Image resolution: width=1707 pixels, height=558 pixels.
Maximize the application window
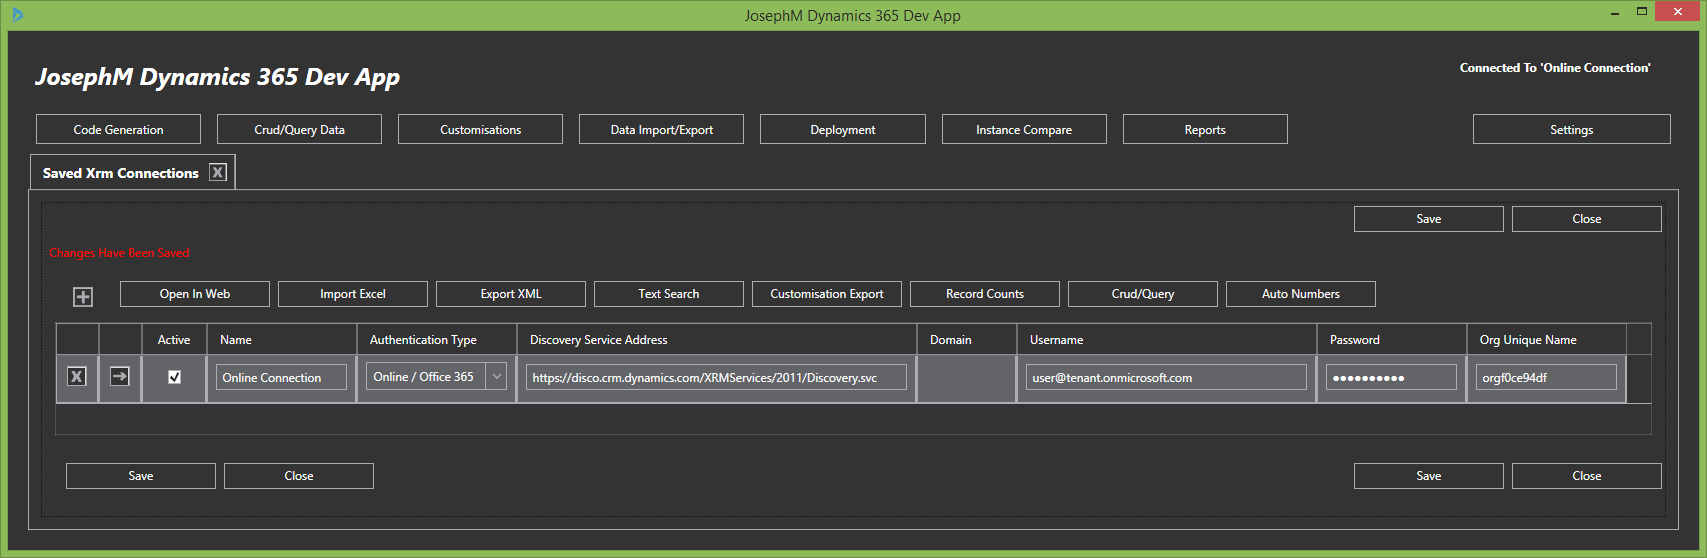[1642, 12]
